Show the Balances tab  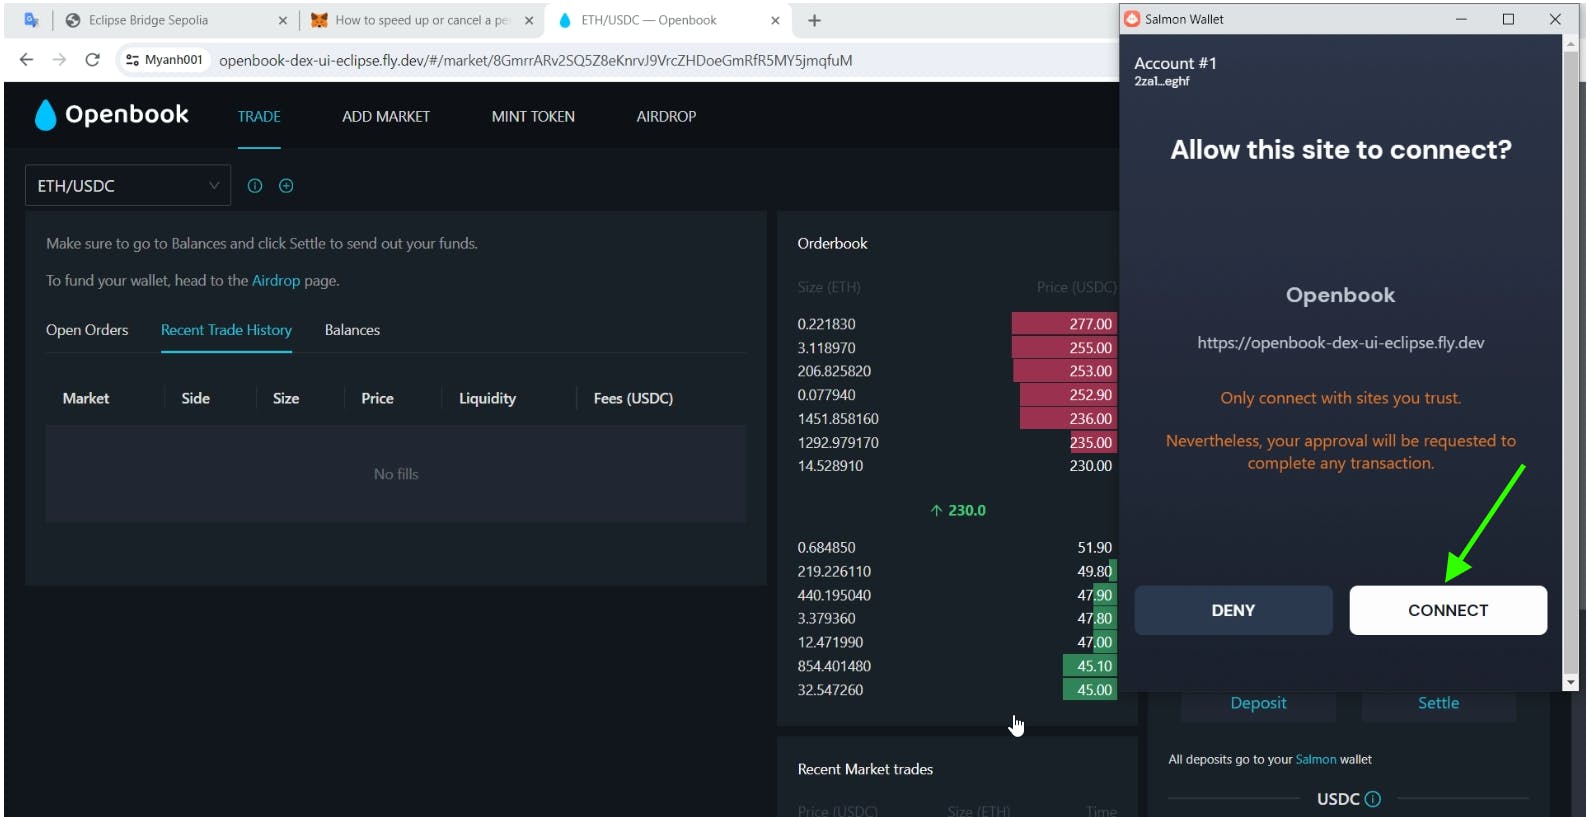tap(352, 330)
